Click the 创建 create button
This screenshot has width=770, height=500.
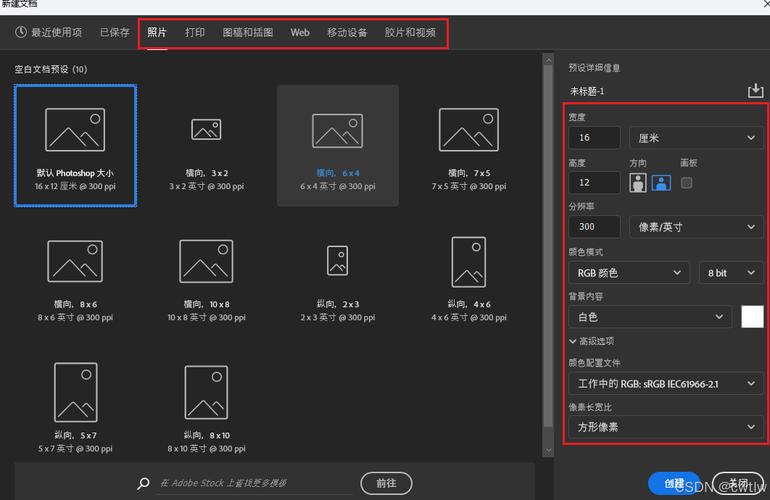(674, 483)
